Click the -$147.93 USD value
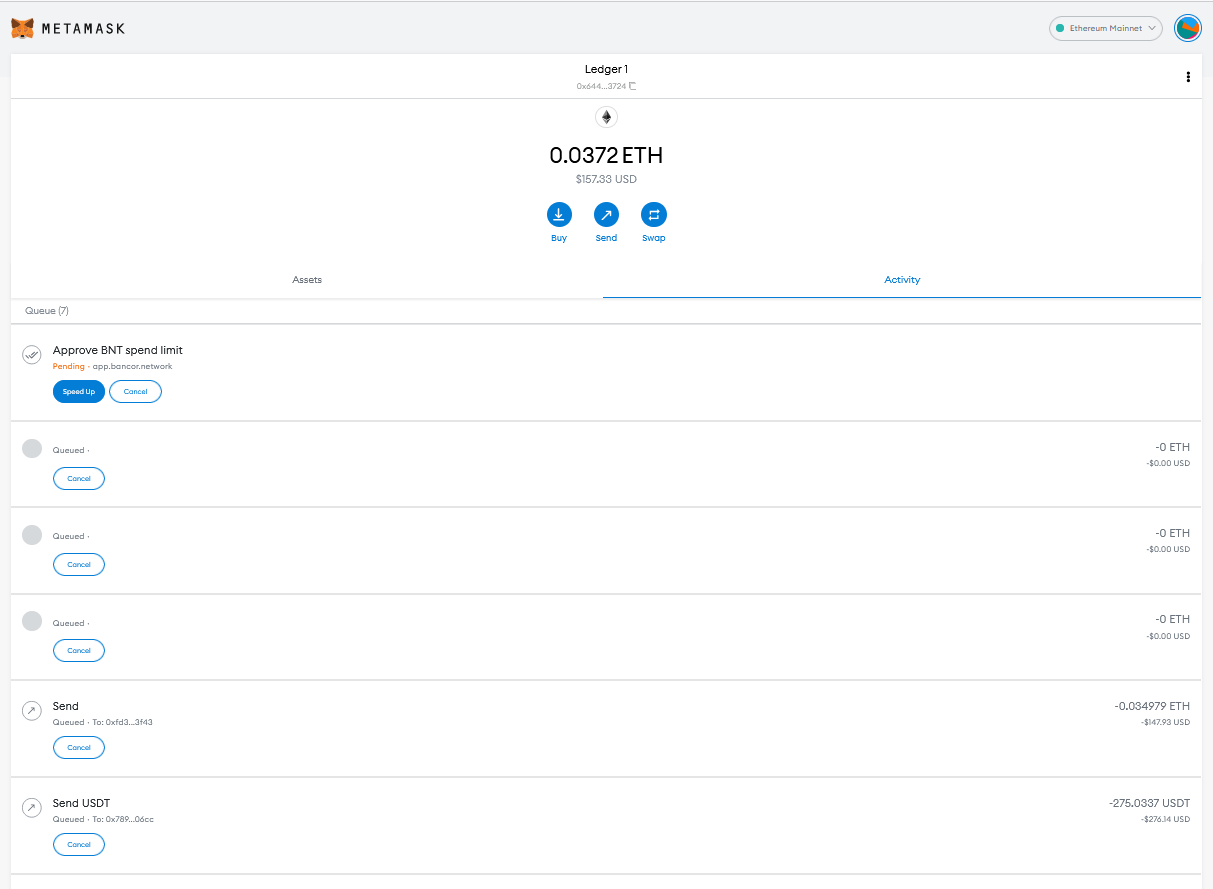The image size is (1213, 889). [1165, 722]
